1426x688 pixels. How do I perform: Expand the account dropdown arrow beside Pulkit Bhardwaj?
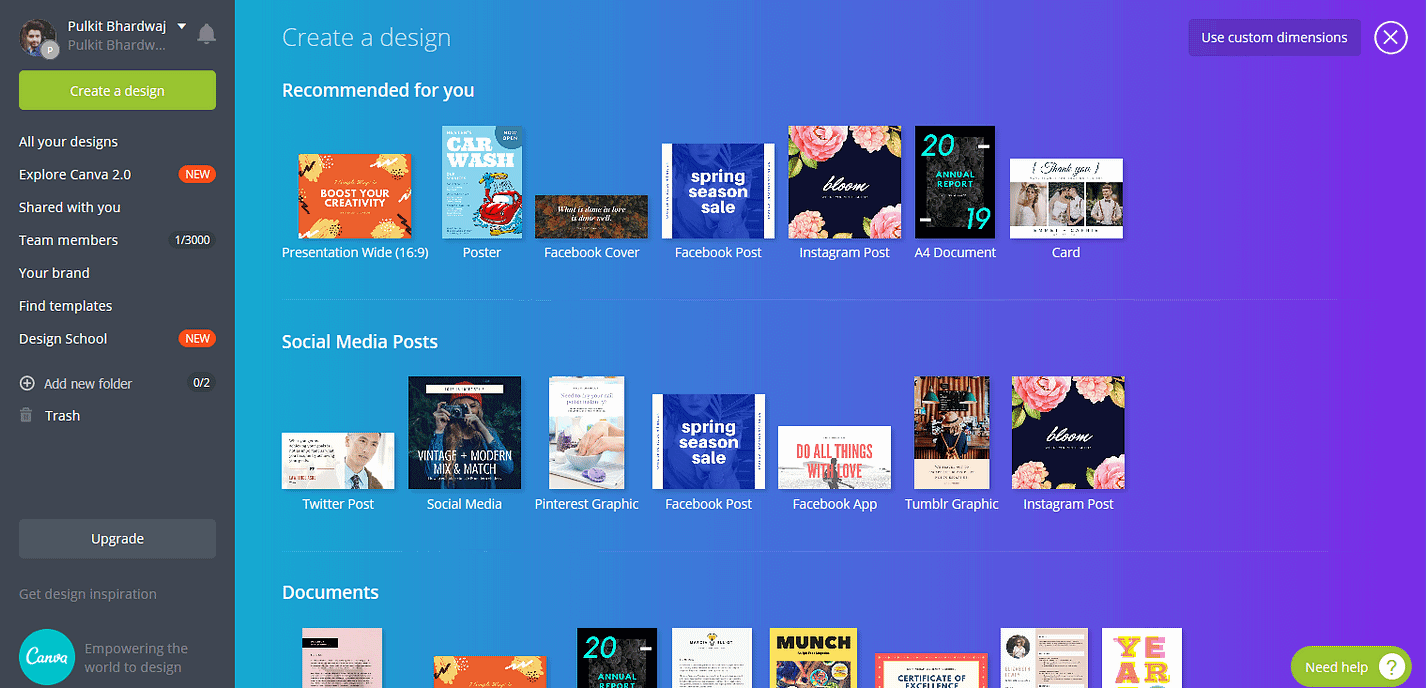tap(181, 27)
